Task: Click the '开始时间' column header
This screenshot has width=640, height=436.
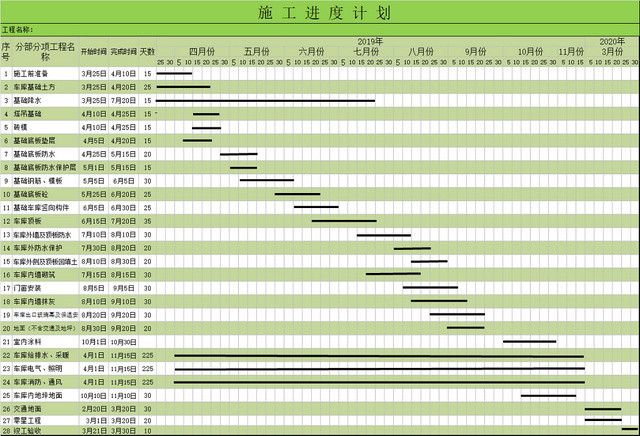Action: (93, 52)
